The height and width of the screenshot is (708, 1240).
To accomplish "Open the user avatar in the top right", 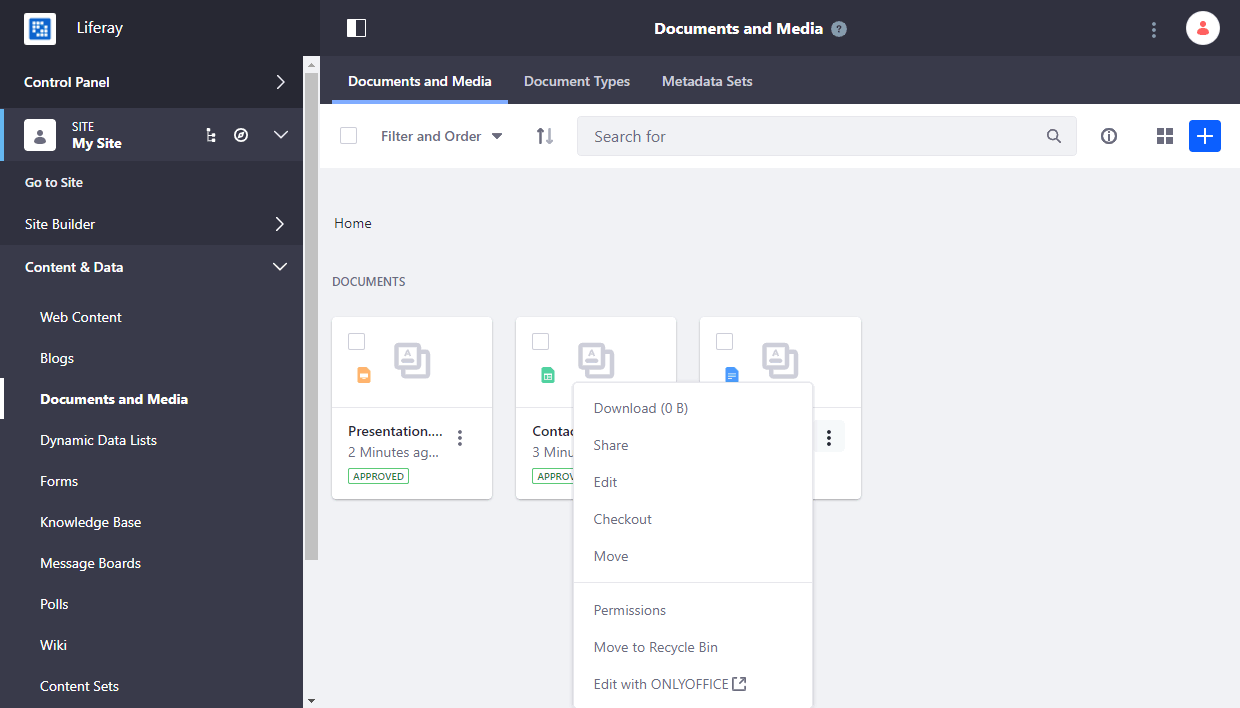I will 1202,28.
